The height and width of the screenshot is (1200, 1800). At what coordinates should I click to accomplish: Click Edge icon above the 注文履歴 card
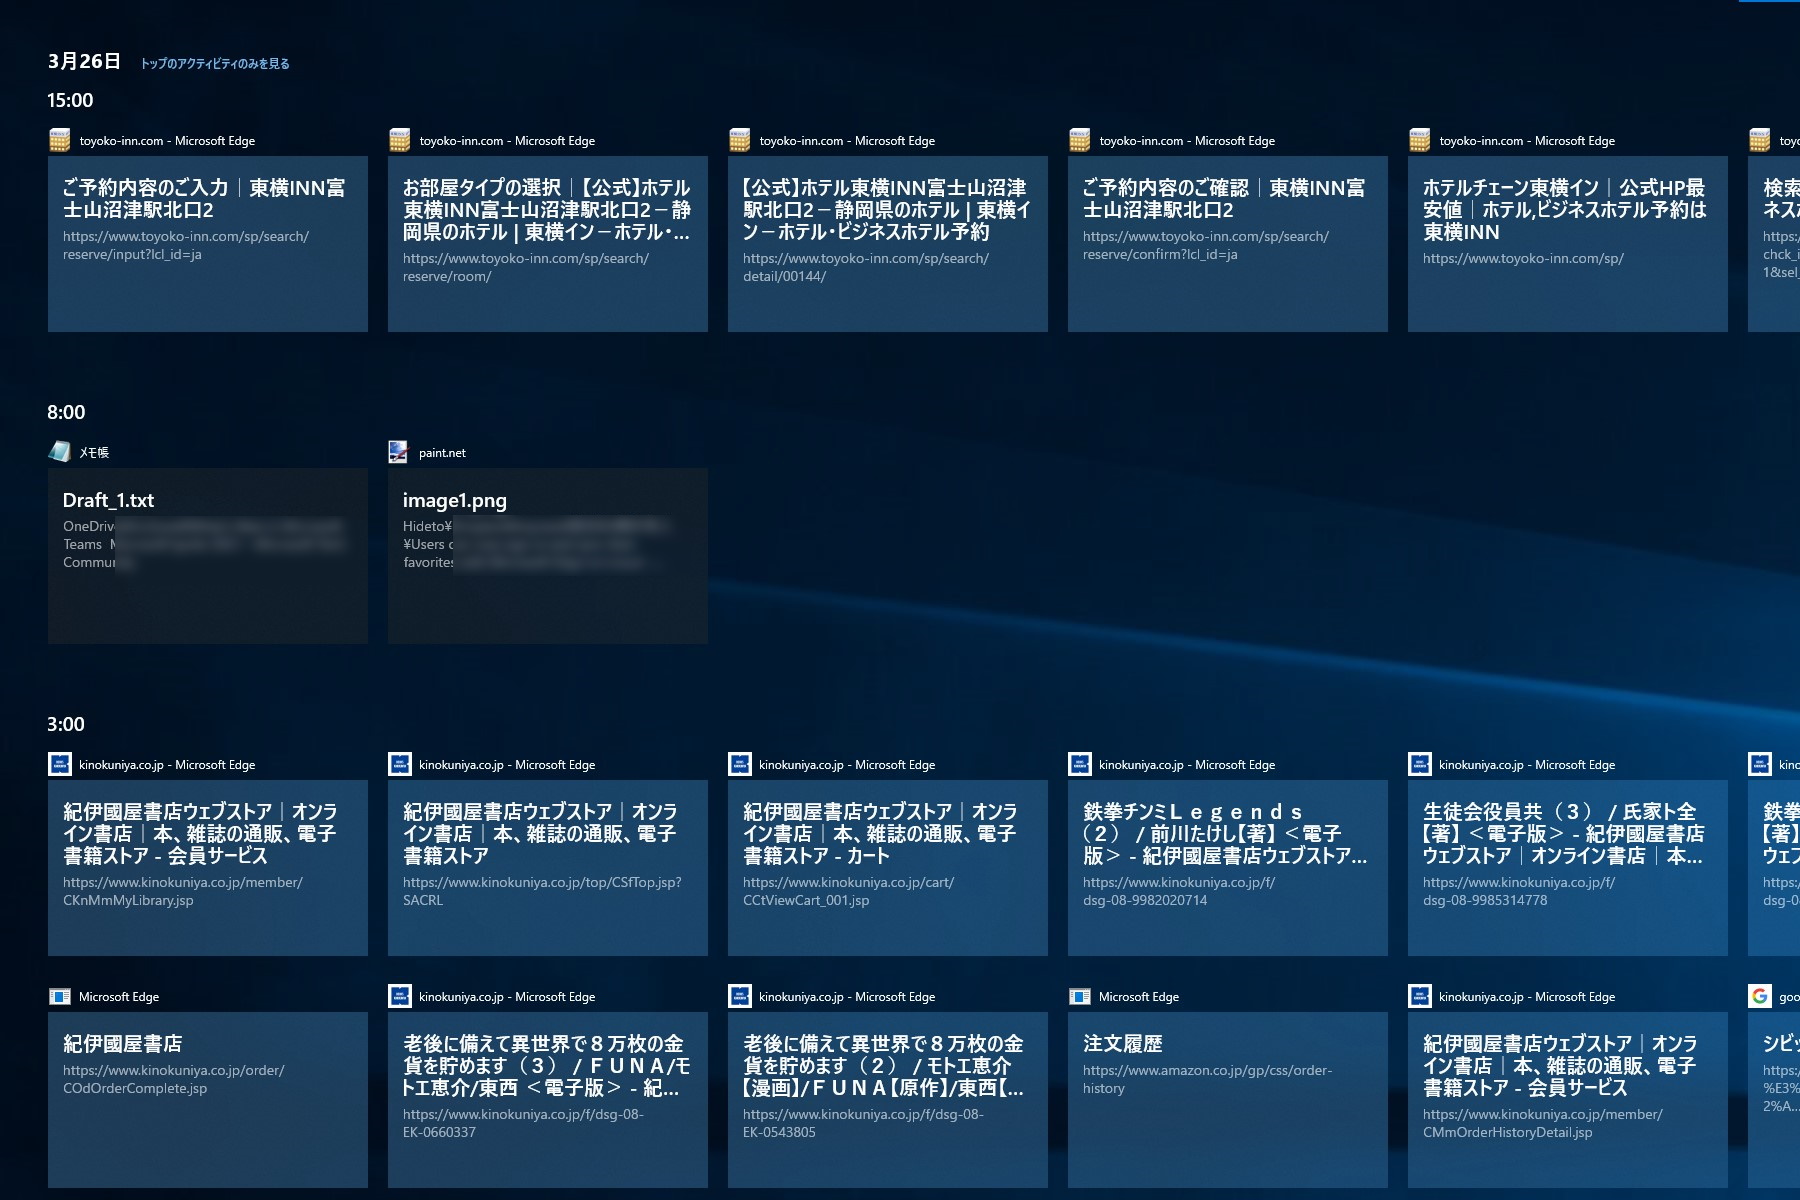click(x=1080, y=997)
